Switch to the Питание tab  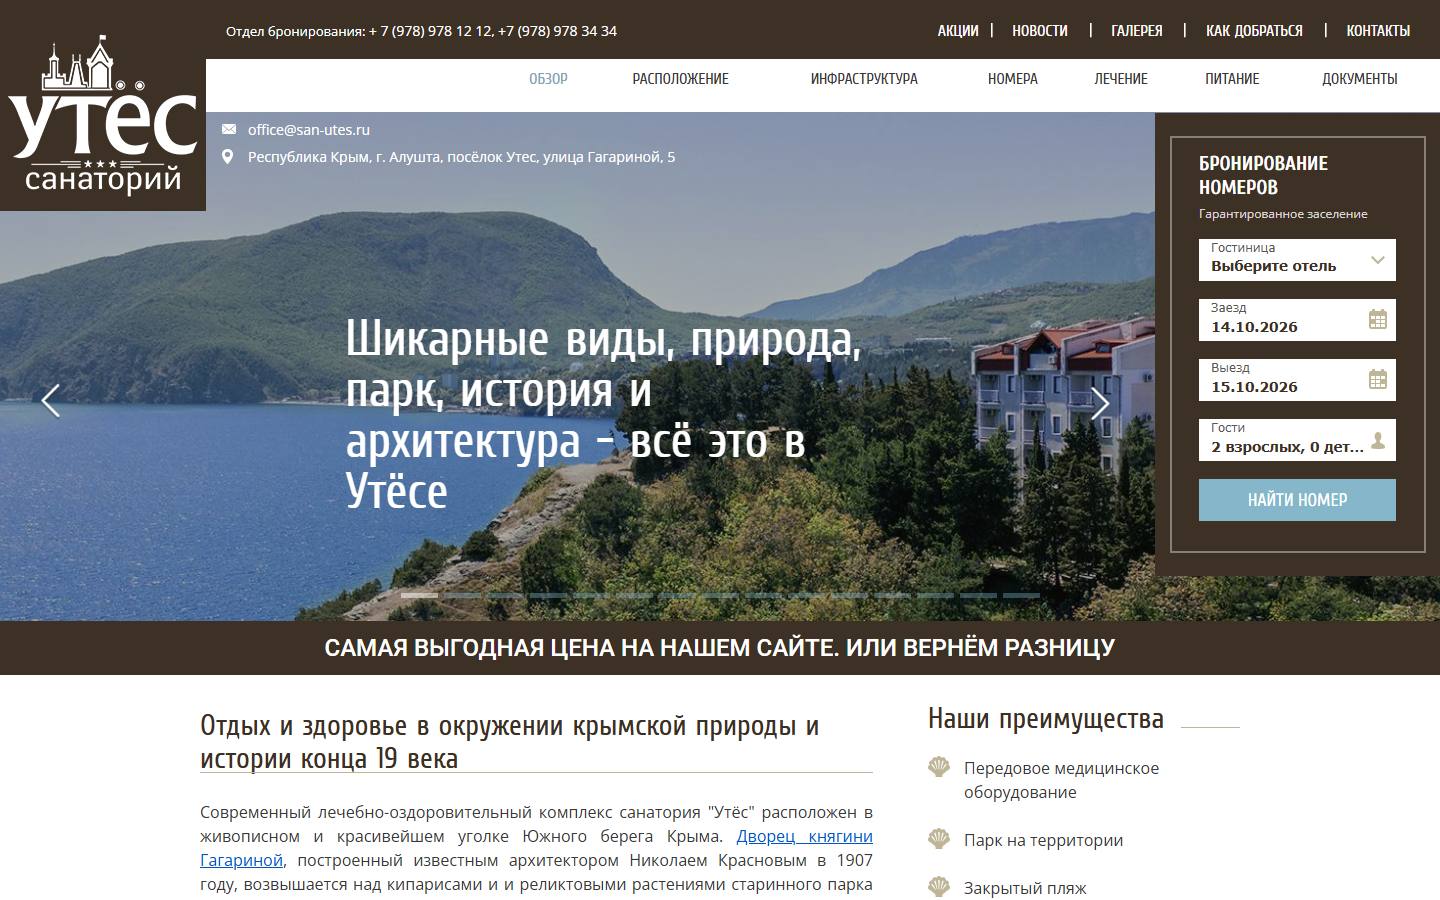1232,79
